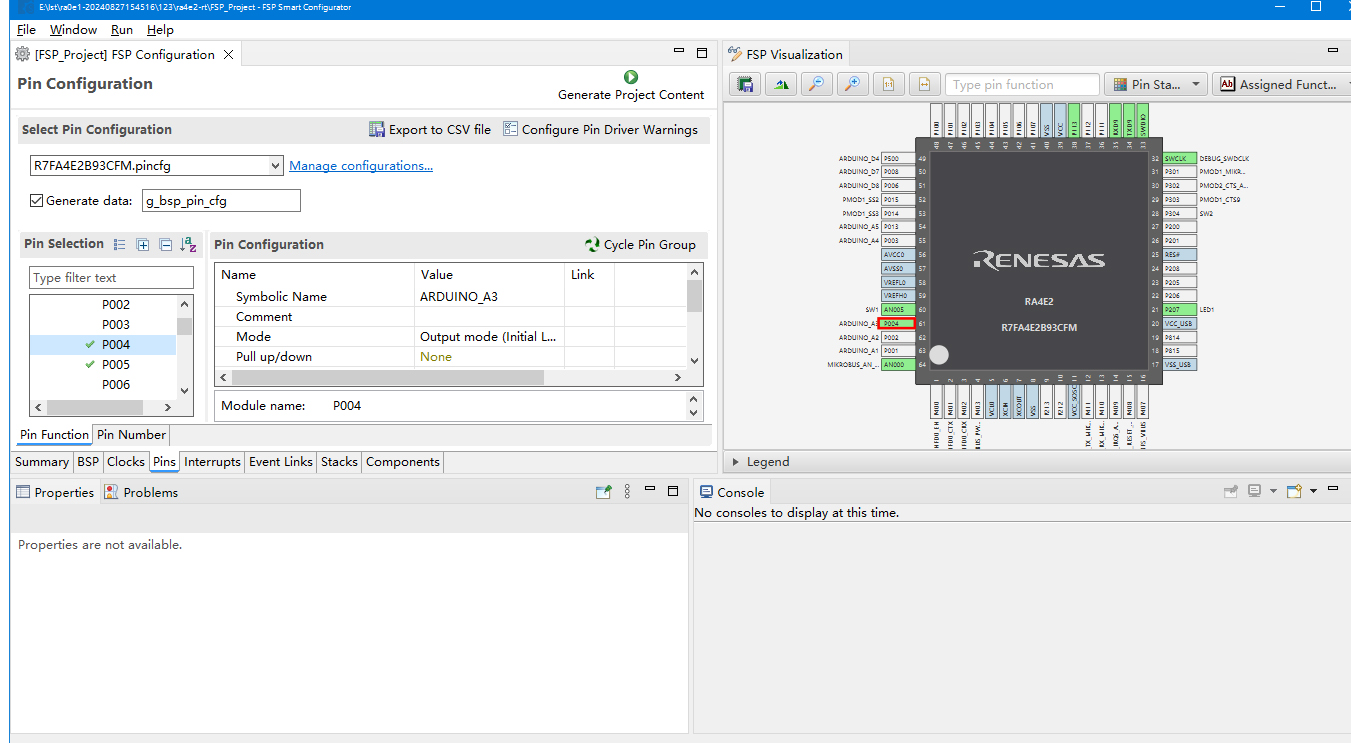Switch to the Pin Number tab
Viewport: 1351px width, 743px height.
(x=131, y=435)
